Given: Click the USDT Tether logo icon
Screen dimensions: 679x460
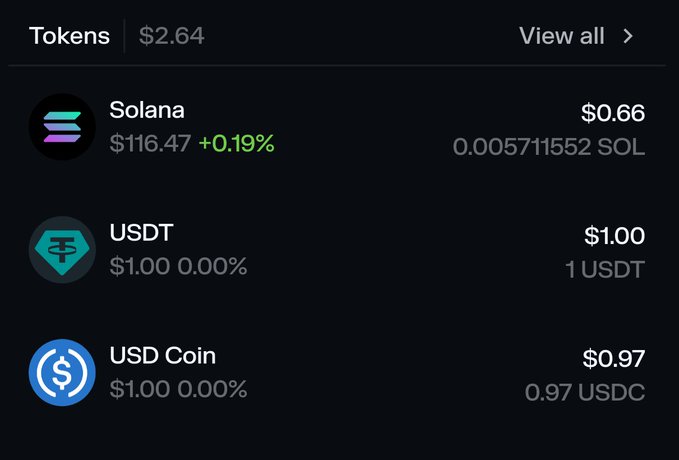Looking at the screenshot, I should (x=62, y=250).
